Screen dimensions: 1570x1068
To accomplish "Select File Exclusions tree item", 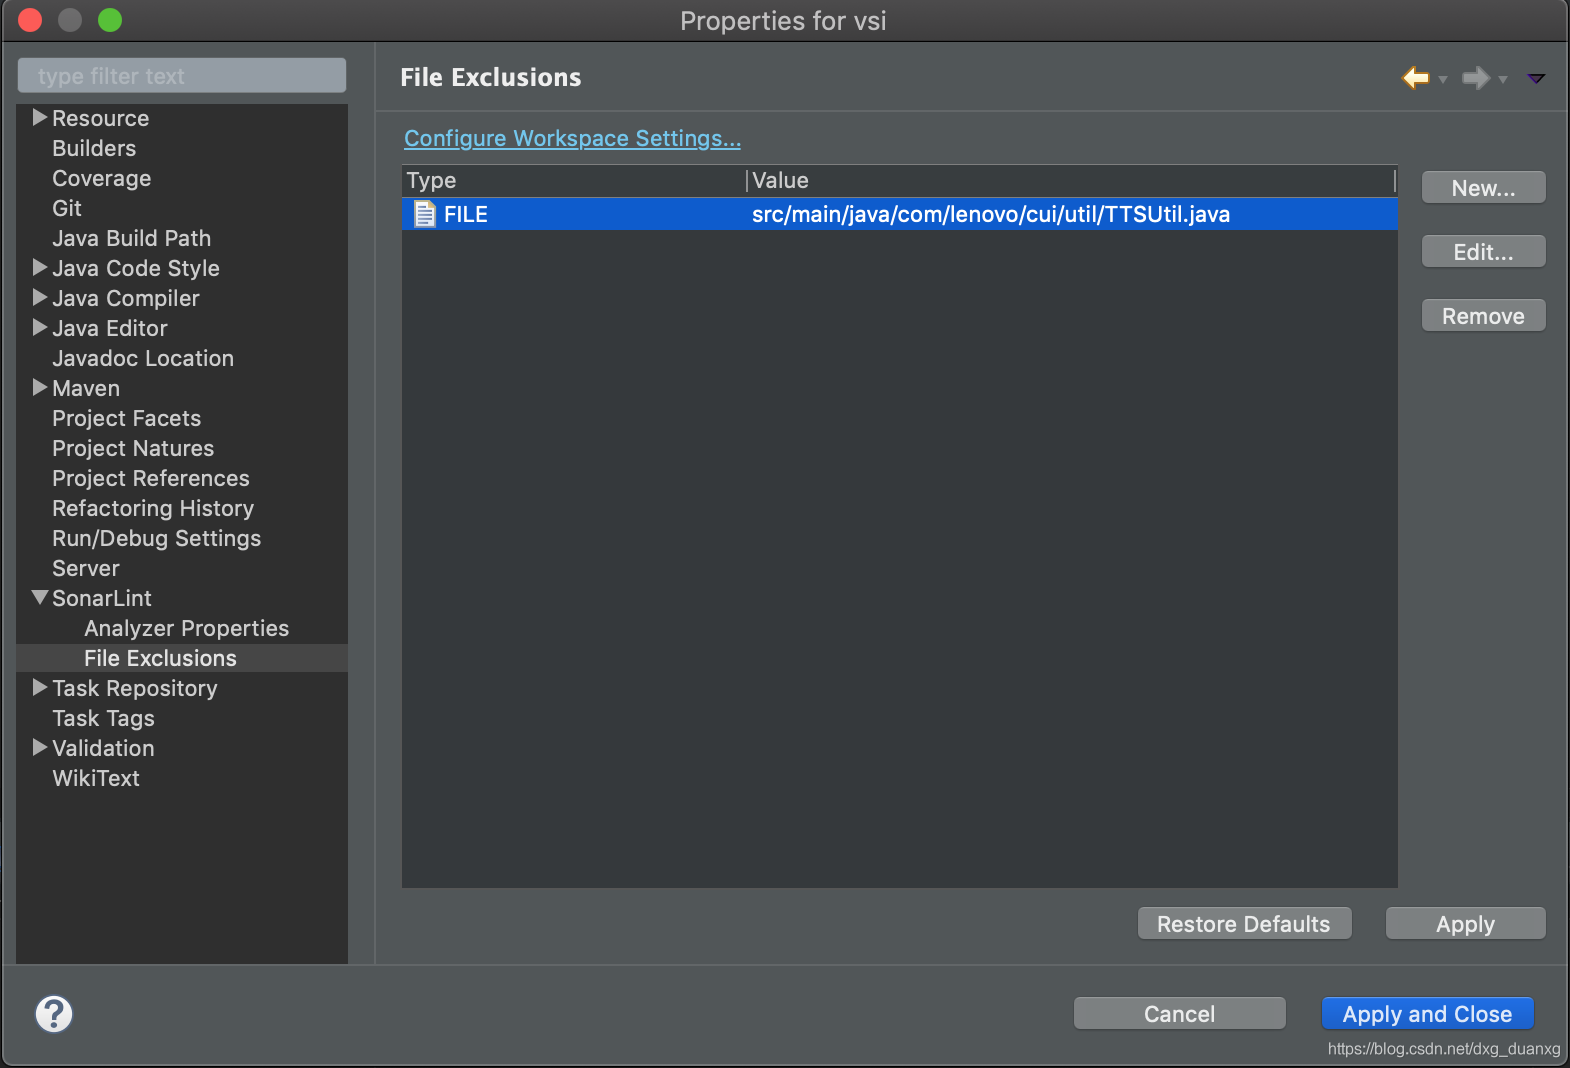I will tap(161, 658).
